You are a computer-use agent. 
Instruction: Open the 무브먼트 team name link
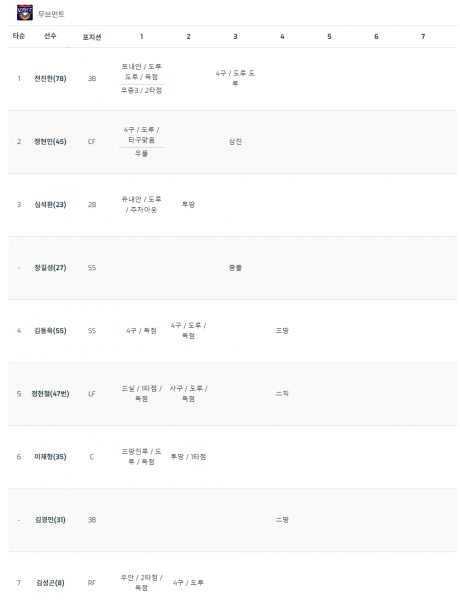[51, 14]
